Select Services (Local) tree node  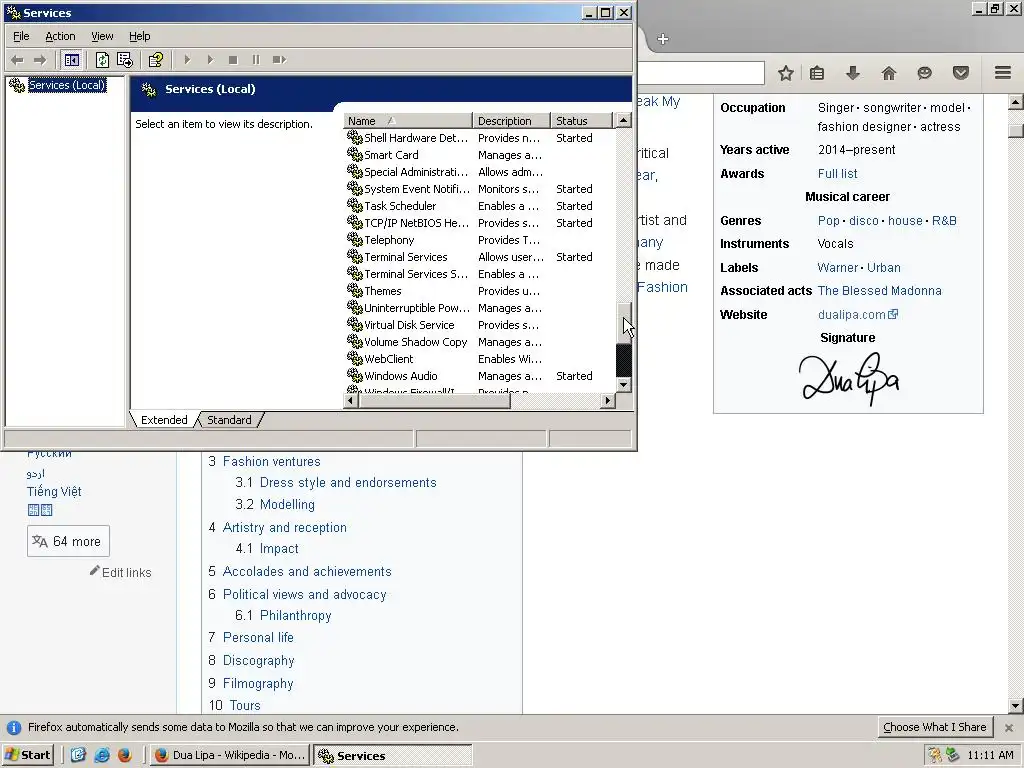[x=67, y=85]
